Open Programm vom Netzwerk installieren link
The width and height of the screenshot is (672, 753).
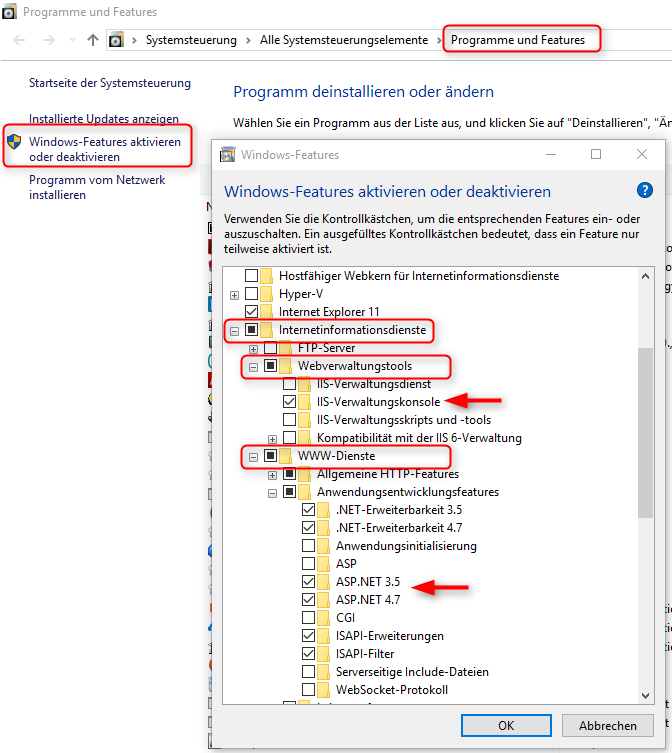tap(97, 187)
